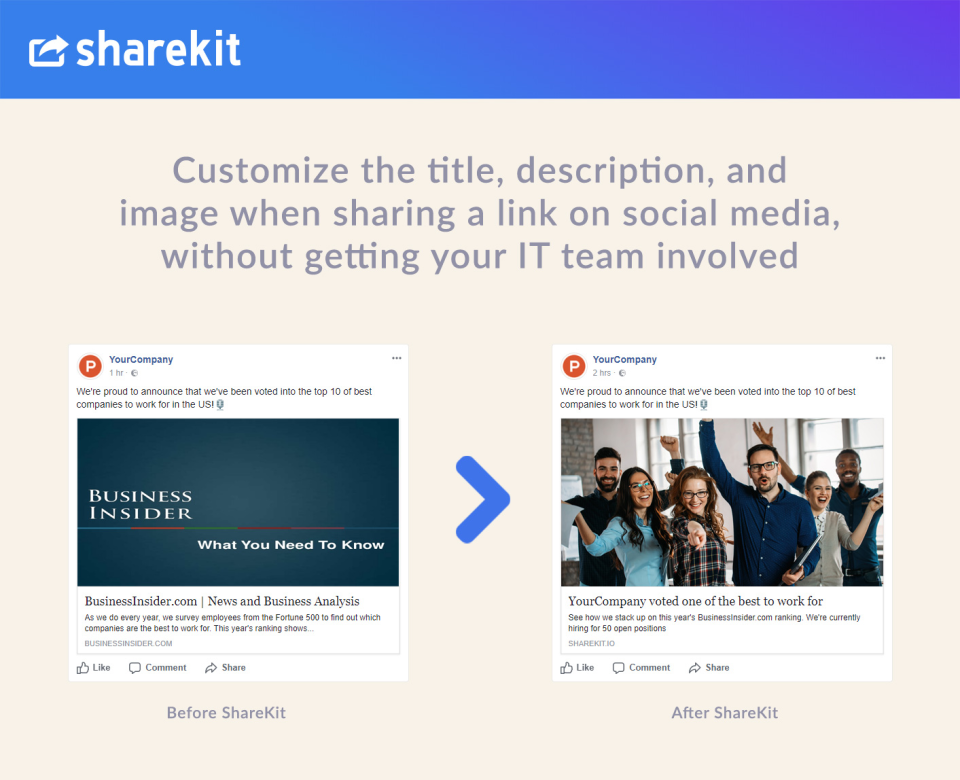This screenshot has width=960, height=780.
Task: Like the After ShareKit post
Action: (578, 668)
